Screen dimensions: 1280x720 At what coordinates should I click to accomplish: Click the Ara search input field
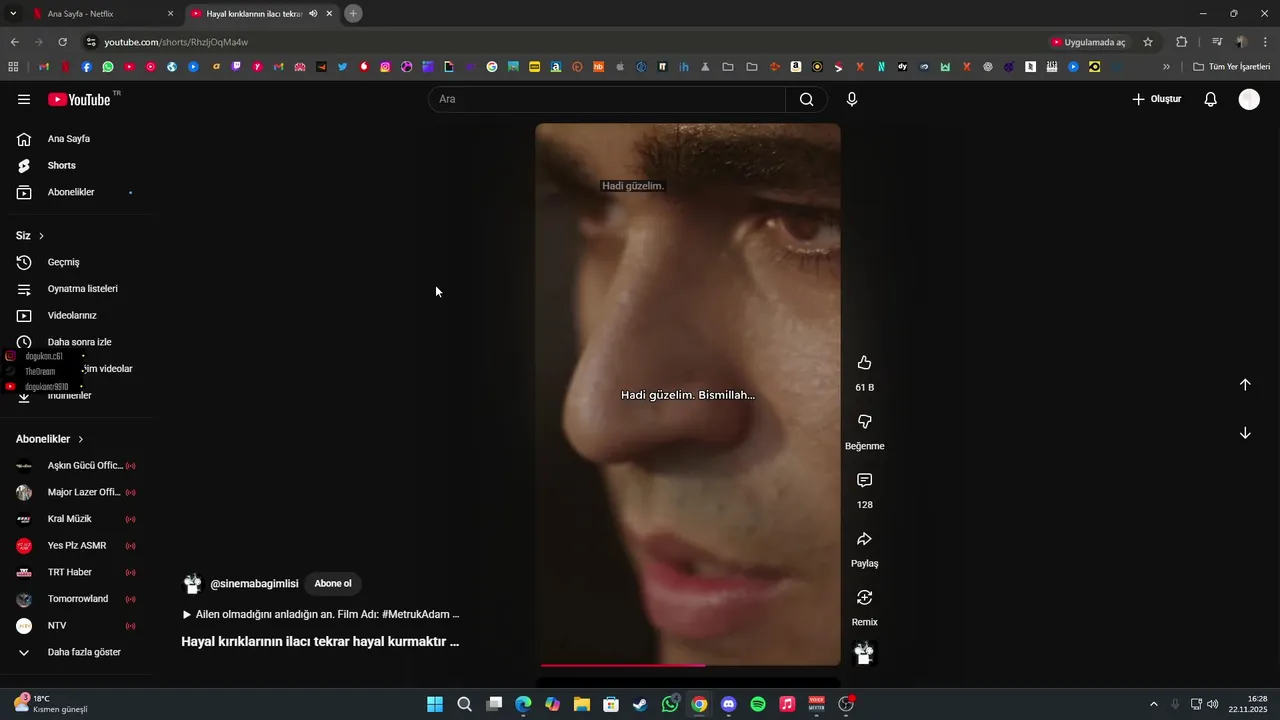[x=607, y=99]
